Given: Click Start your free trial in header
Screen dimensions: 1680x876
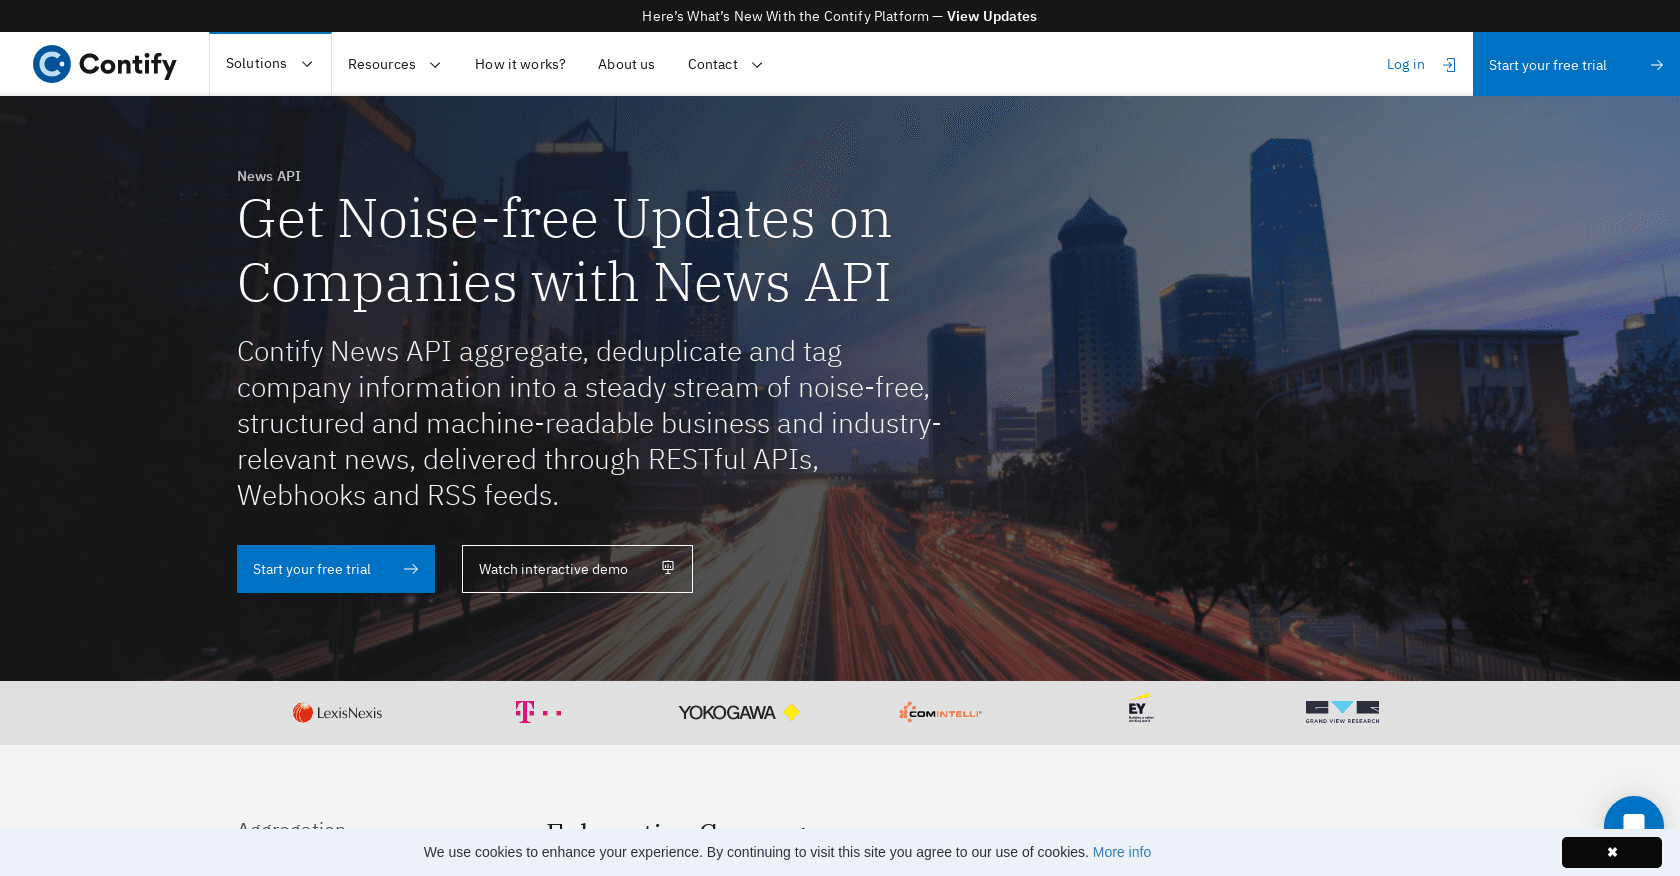Looking at the screenshot, I should pos(1575,65).
